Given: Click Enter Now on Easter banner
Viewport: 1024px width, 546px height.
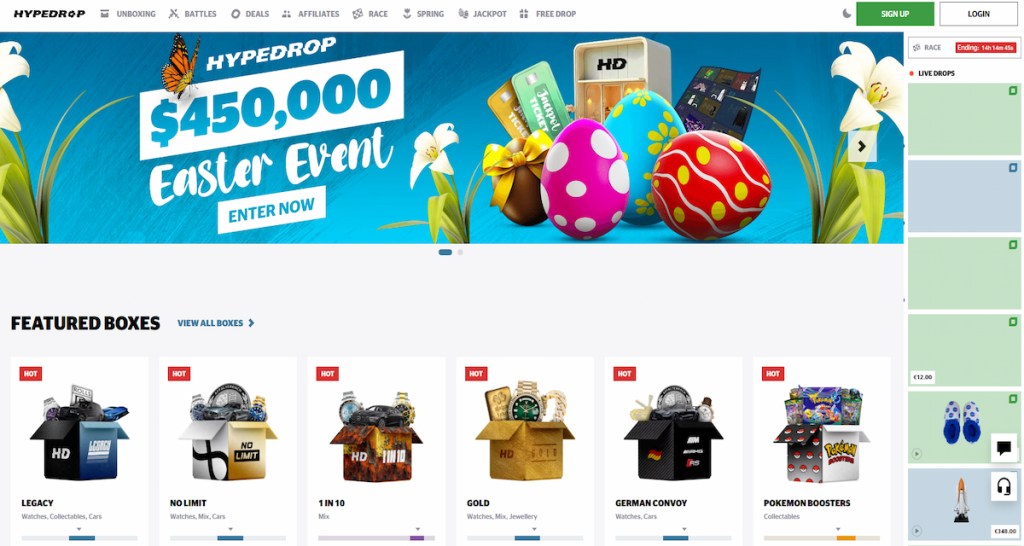Looking at the screenshot, I should coord(271,210).
